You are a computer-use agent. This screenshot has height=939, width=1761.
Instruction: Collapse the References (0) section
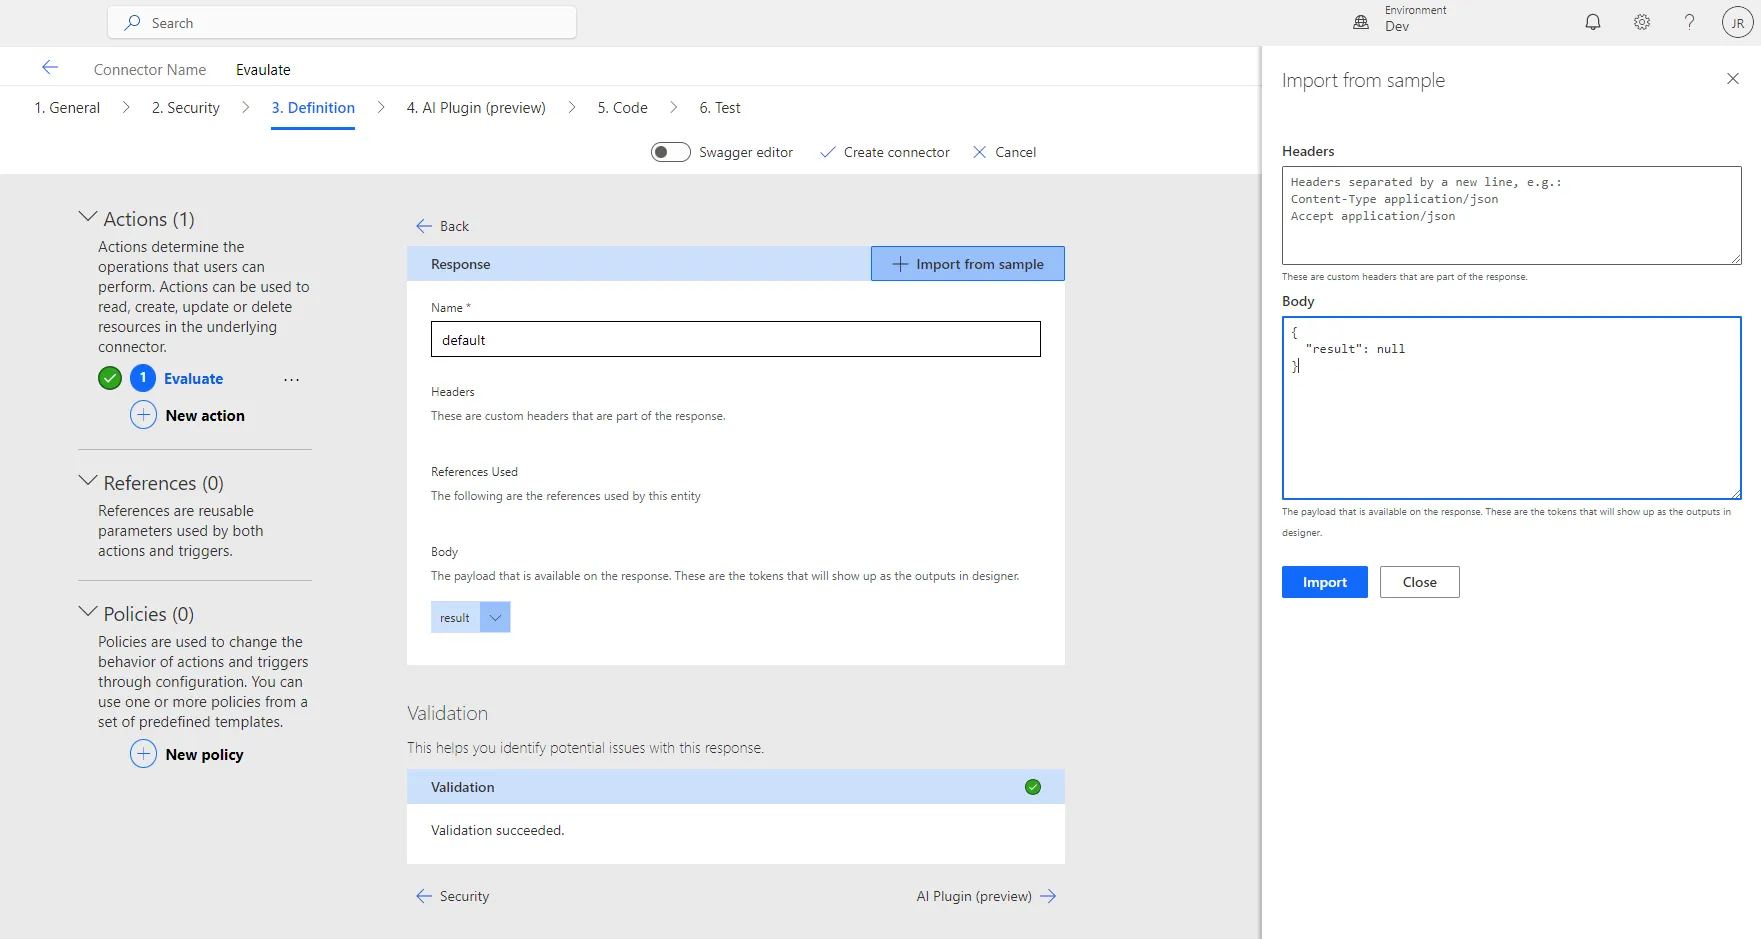pyautogui.click(x=88, y=481)
